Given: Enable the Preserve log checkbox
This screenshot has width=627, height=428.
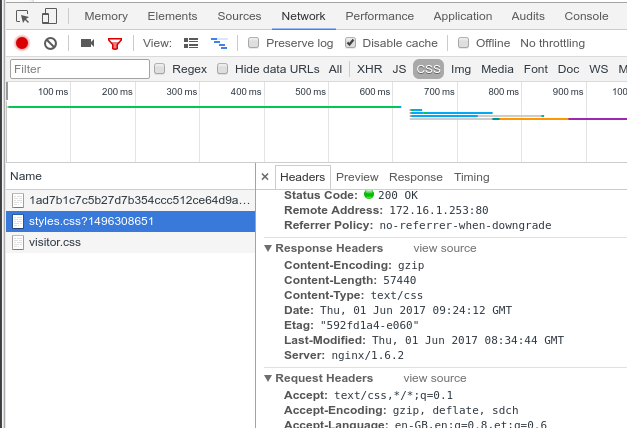Looking at the screenshot, I should pyautogui.click(x=254, y=42).
